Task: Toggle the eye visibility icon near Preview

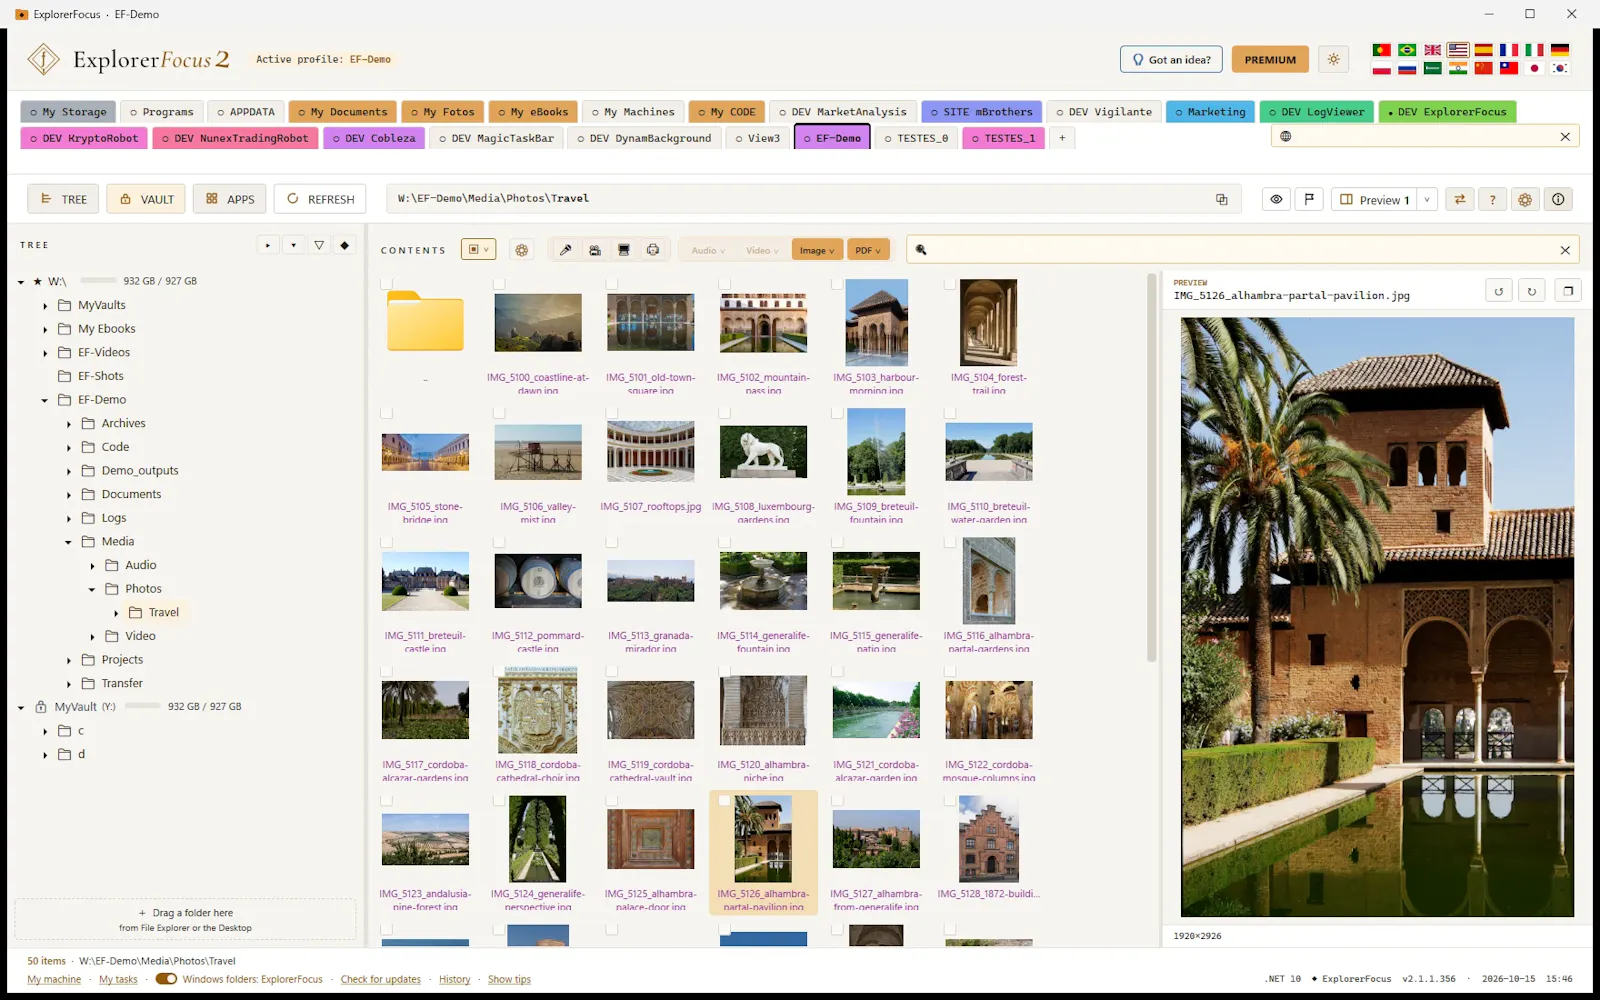Action: point(1276,199)
